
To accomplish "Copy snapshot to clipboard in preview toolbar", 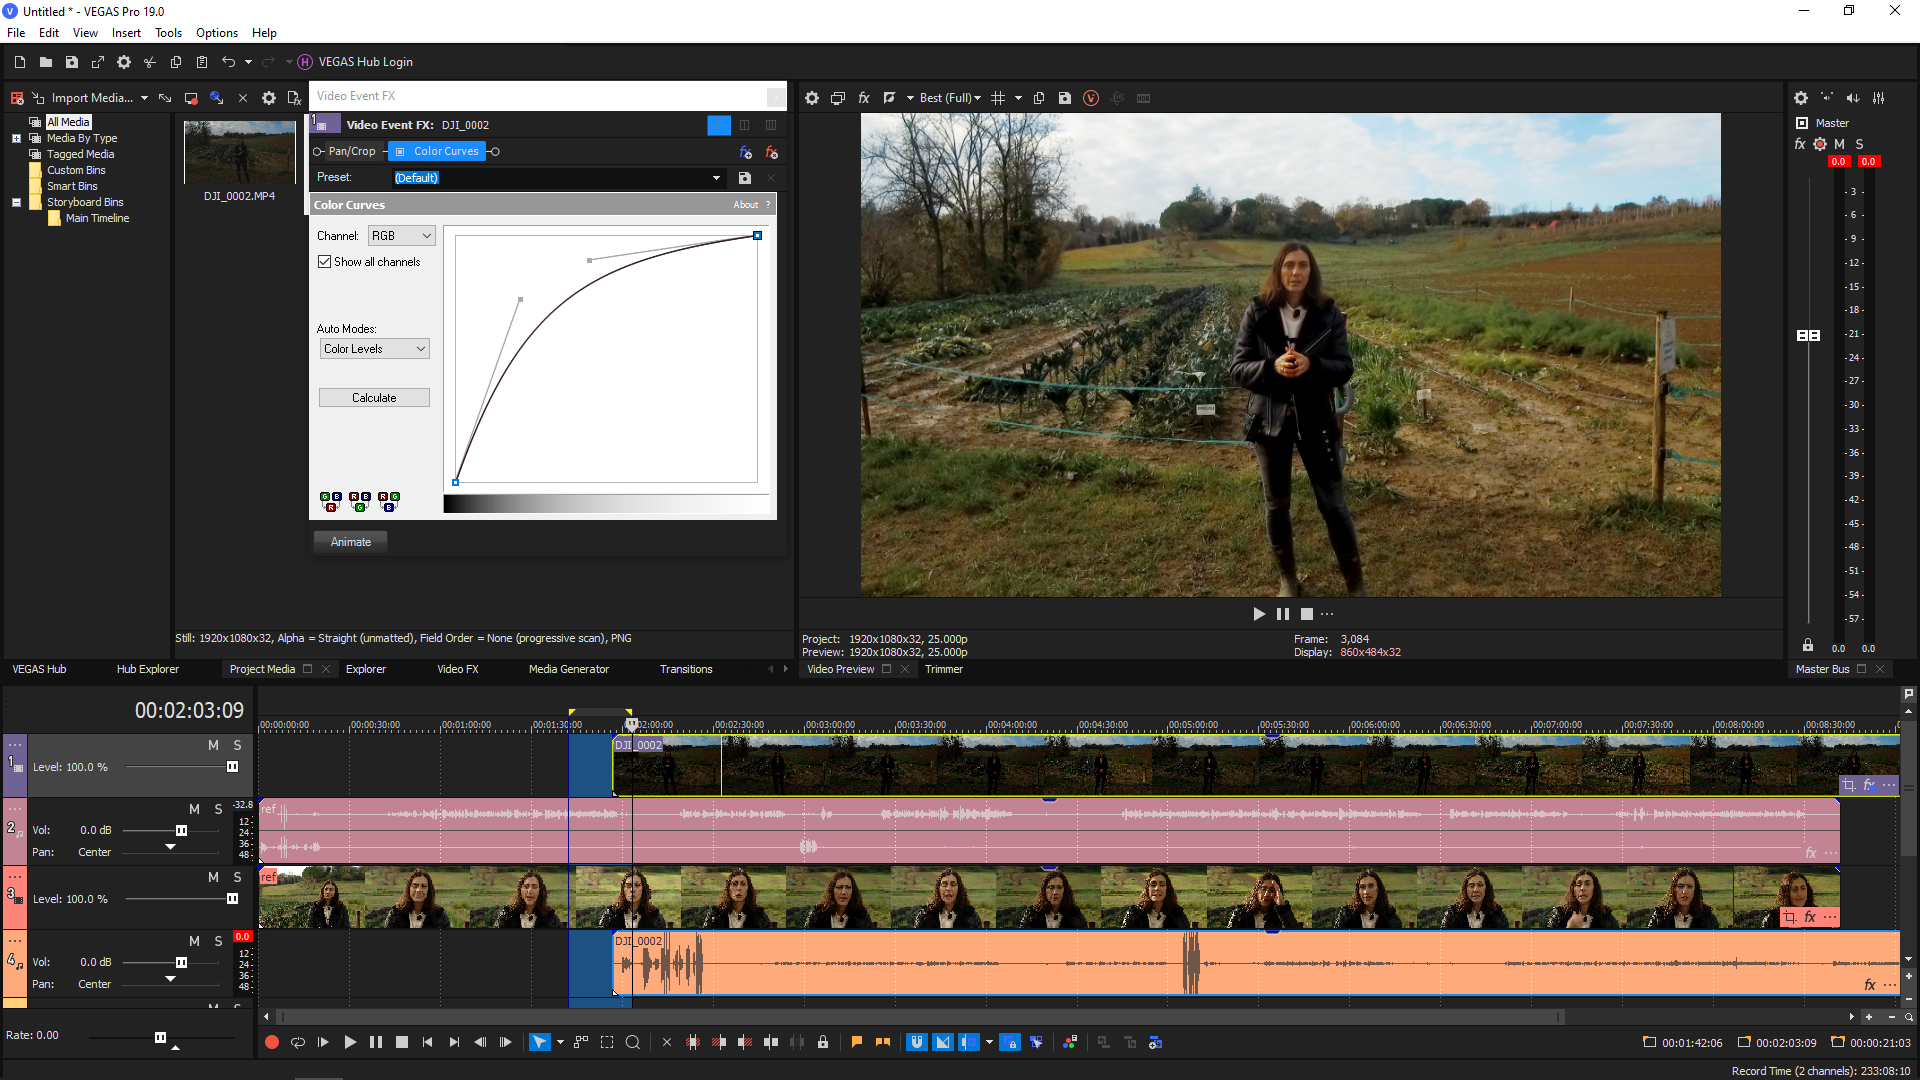I will [1039, 98].
